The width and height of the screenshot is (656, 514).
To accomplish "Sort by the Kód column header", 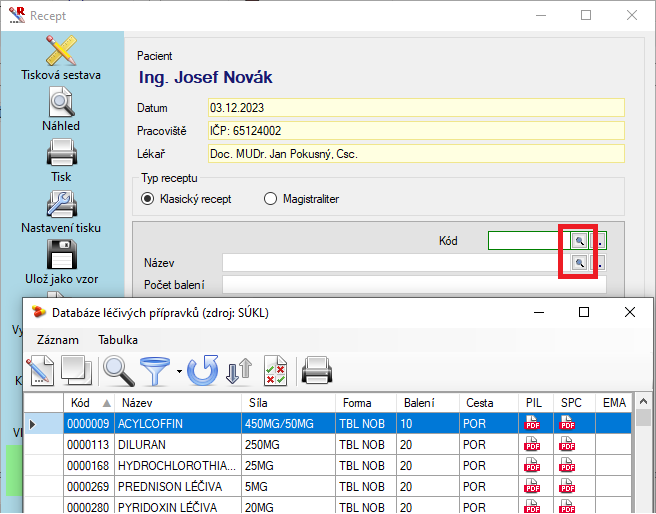I will coord(89,403).
